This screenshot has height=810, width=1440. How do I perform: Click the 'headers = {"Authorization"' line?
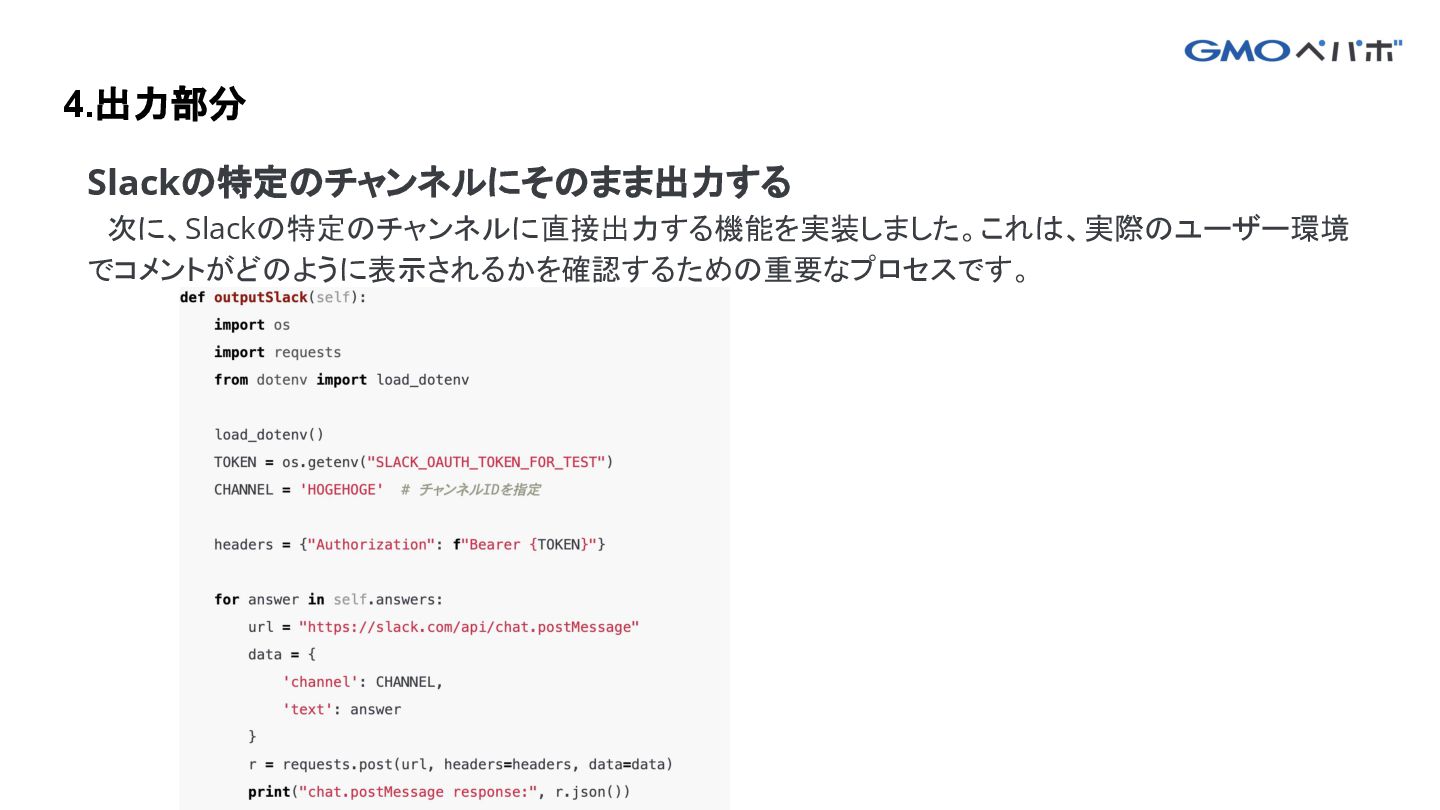tap(410, 545)
